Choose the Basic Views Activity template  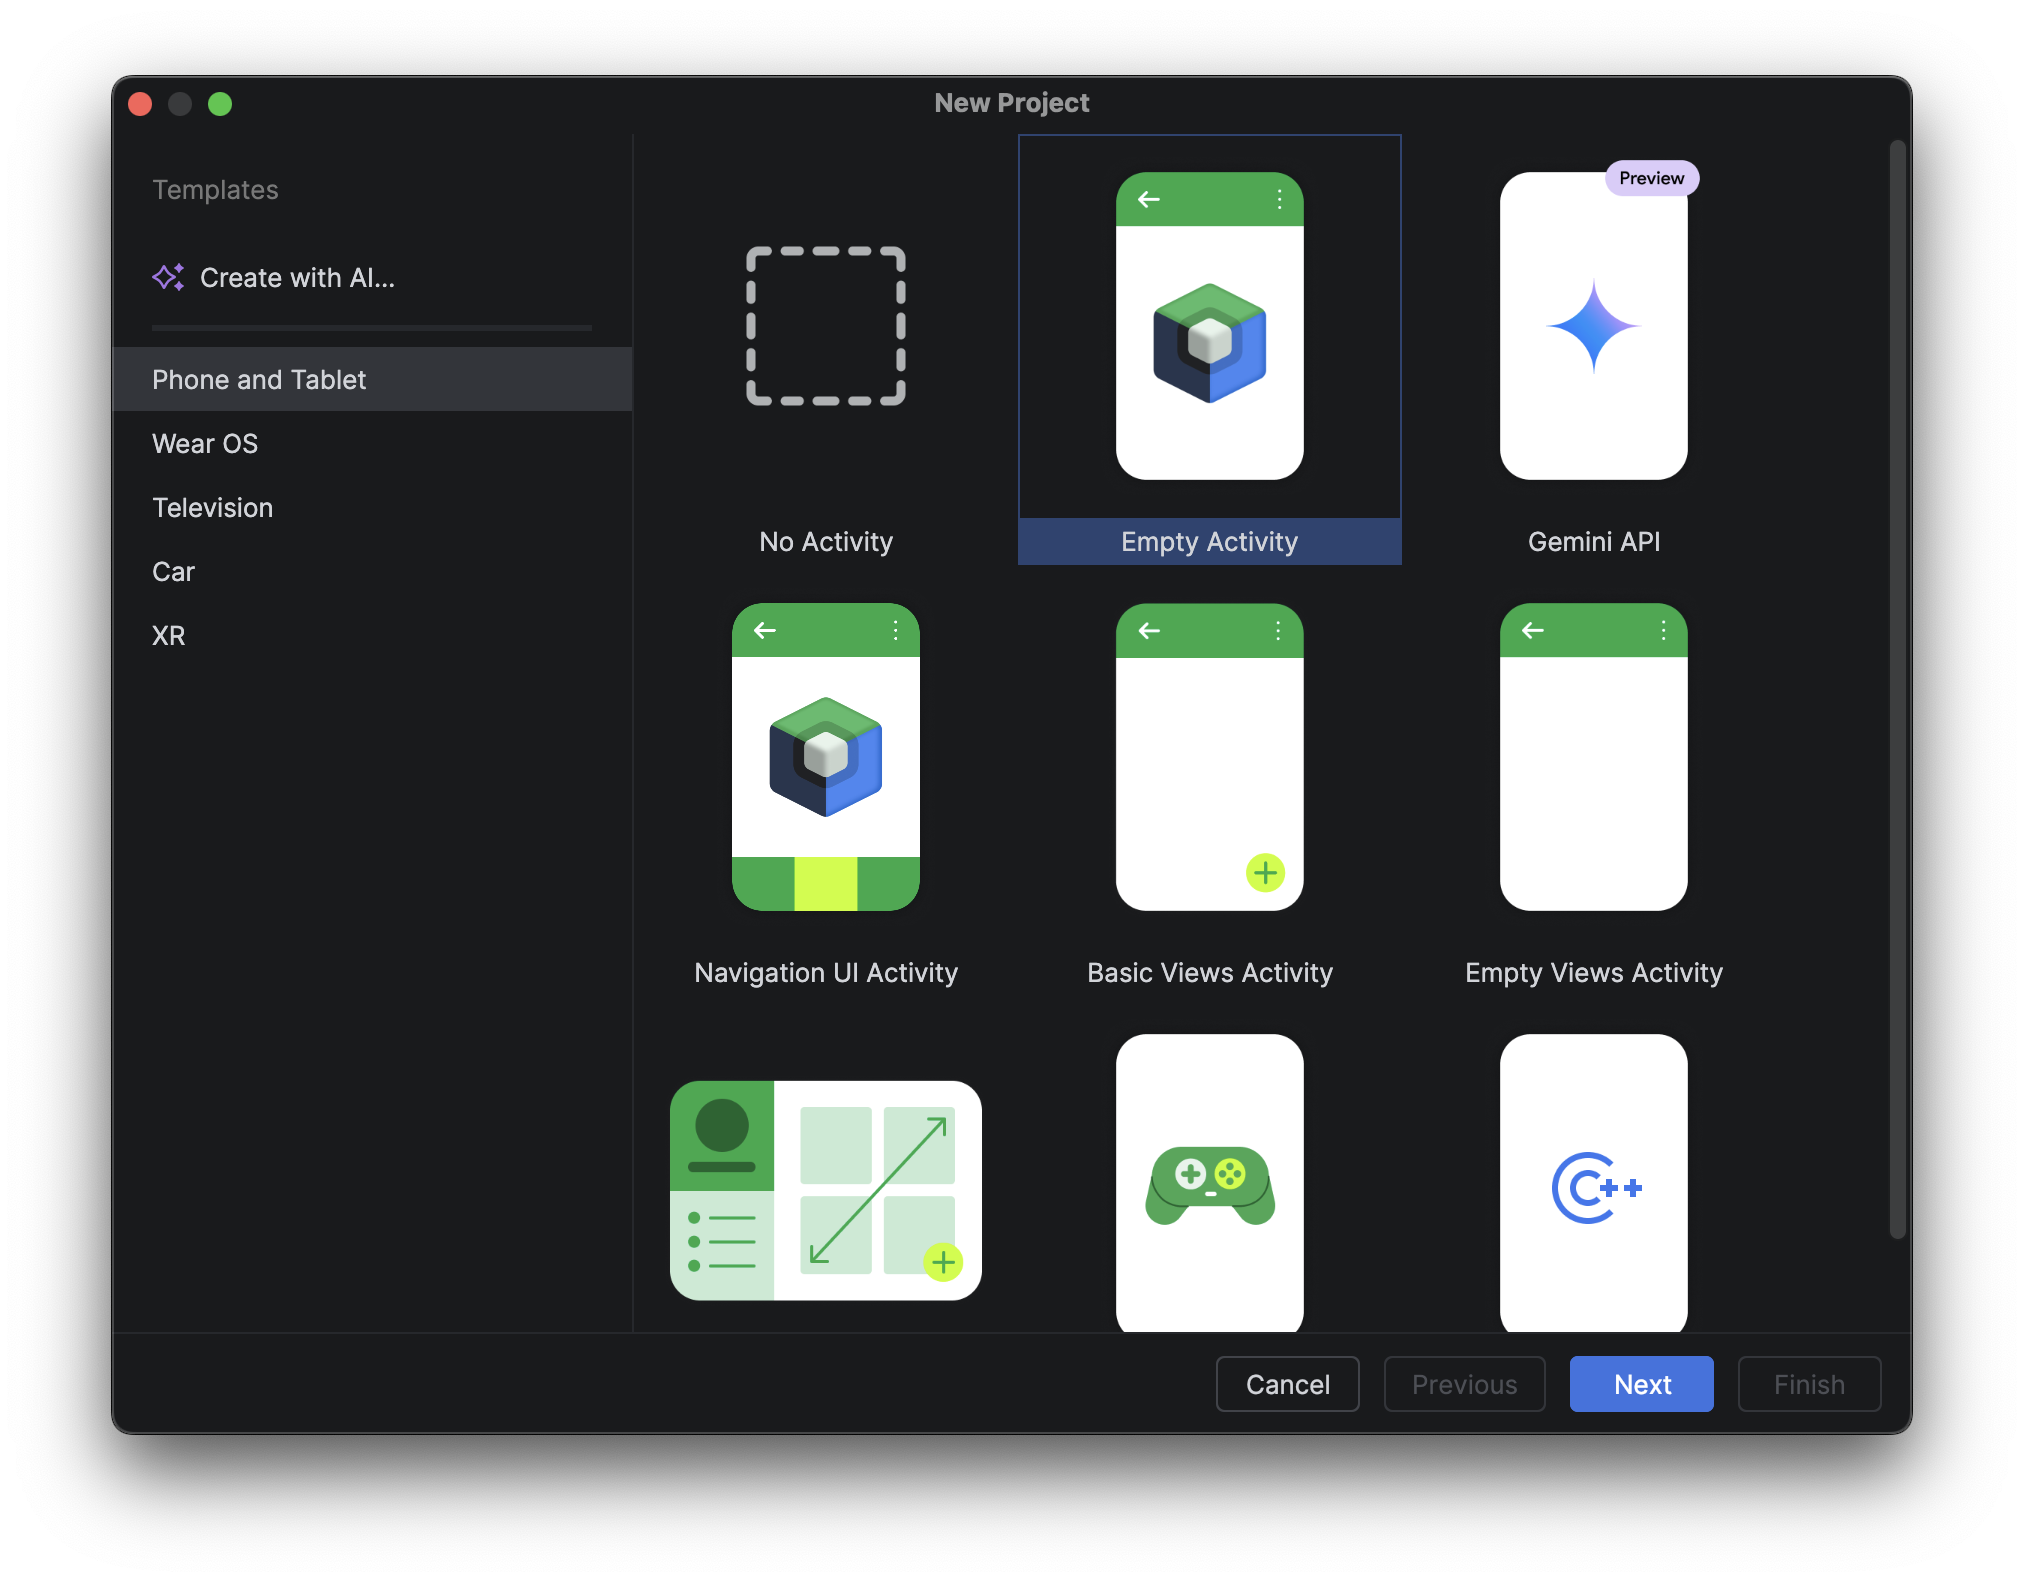(x=1209, y=757)
